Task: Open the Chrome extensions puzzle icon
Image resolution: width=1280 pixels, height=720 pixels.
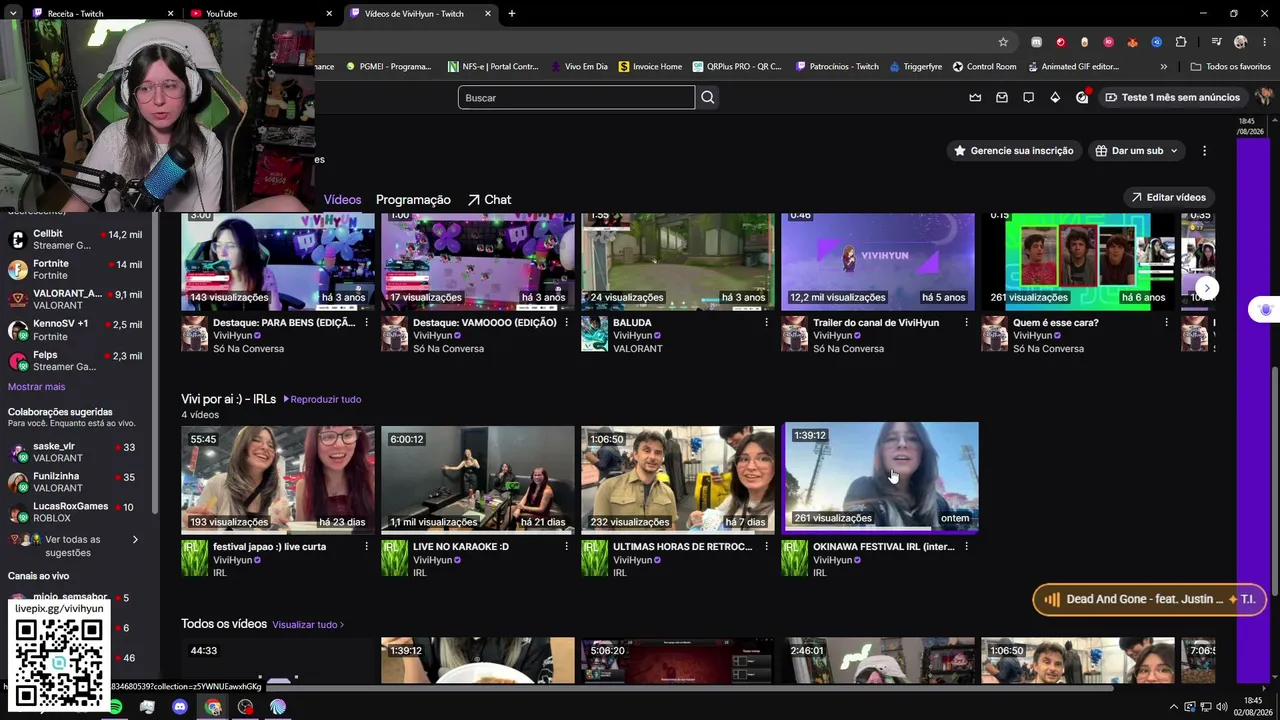Action: [x=1181, y=42]
